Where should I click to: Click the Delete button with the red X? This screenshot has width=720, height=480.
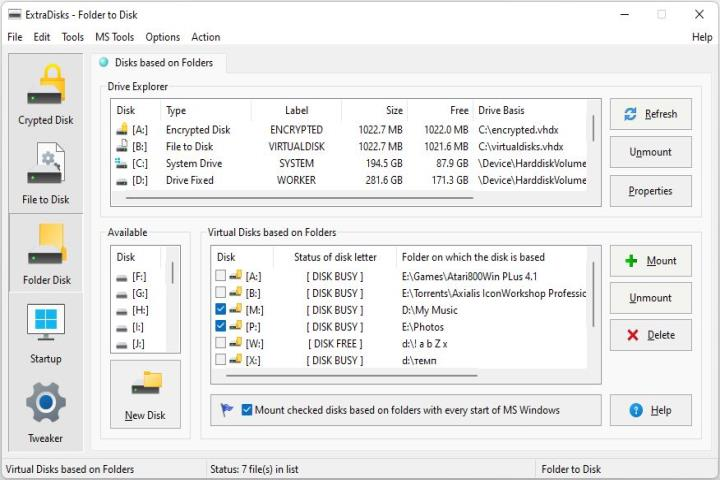tap(651, 335)
